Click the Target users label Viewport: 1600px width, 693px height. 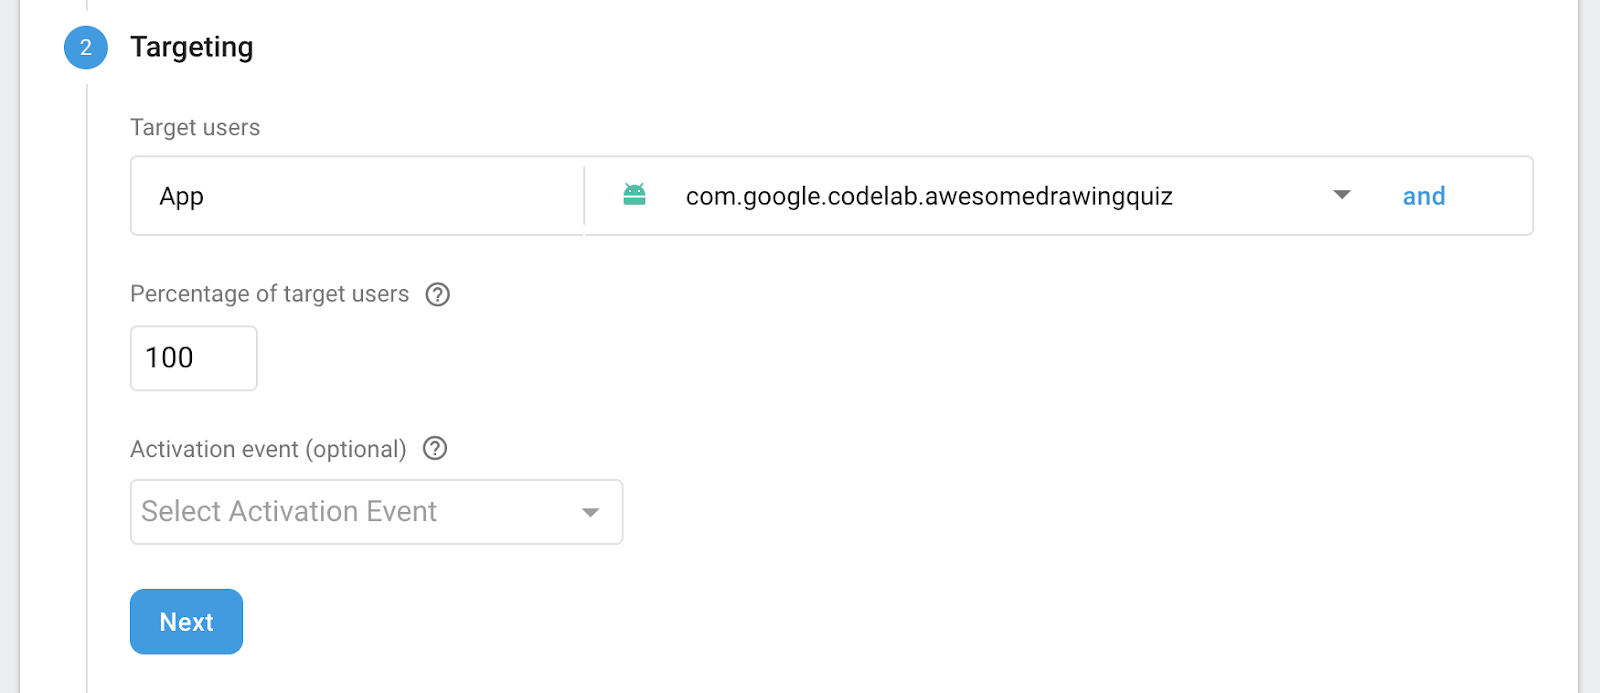pos(195,128)
